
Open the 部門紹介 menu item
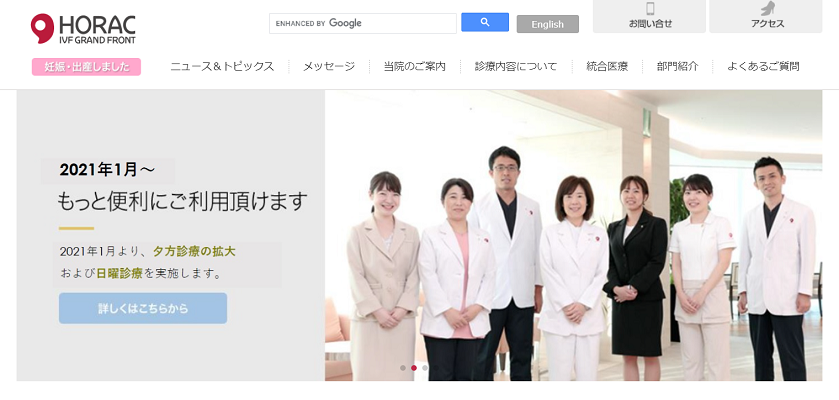pyautogui.click(x=677, y=67)
